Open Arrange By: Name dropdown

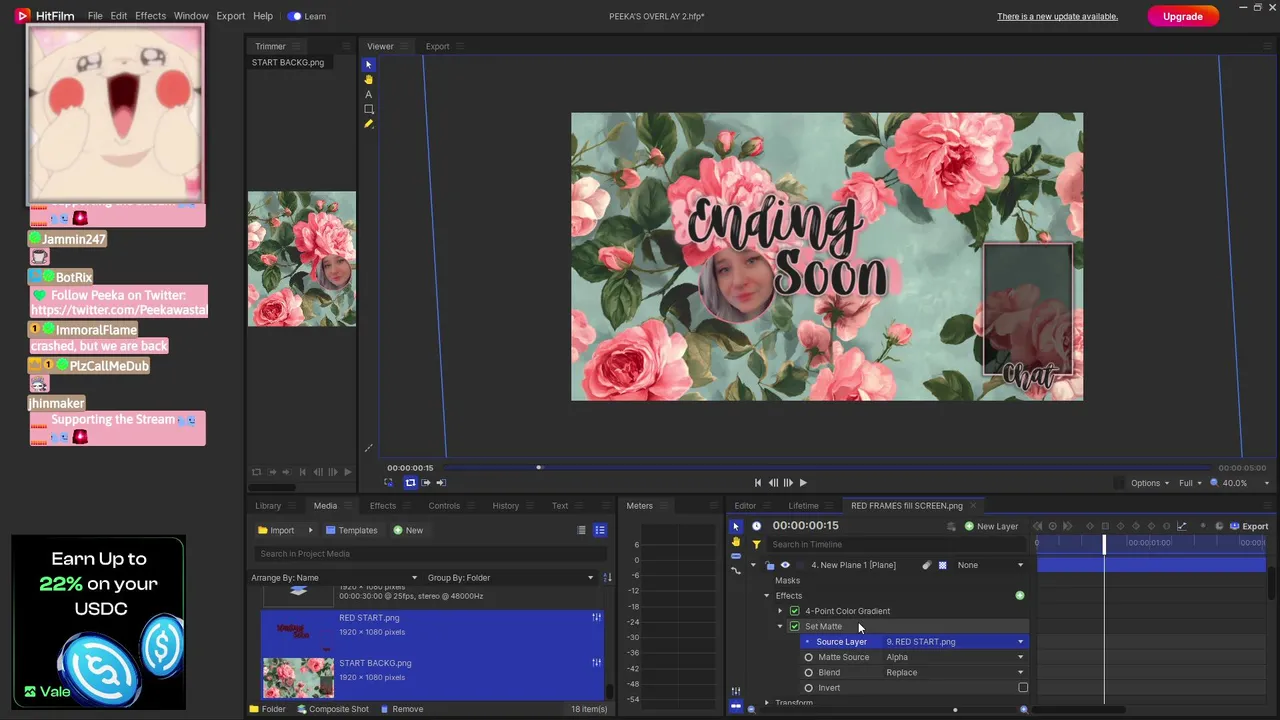click(x=334, y=578)
